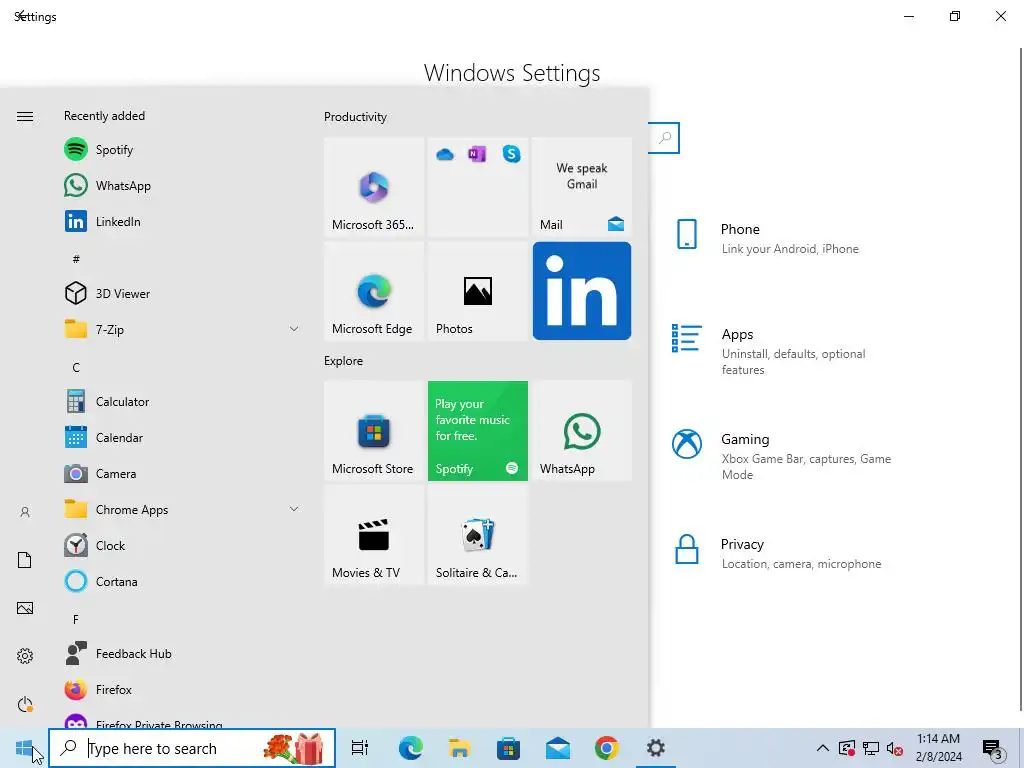Open the Movies & TV tile
Image resolution: width=1024 pixels, height=768 pixels.
(x=374, y=535)
